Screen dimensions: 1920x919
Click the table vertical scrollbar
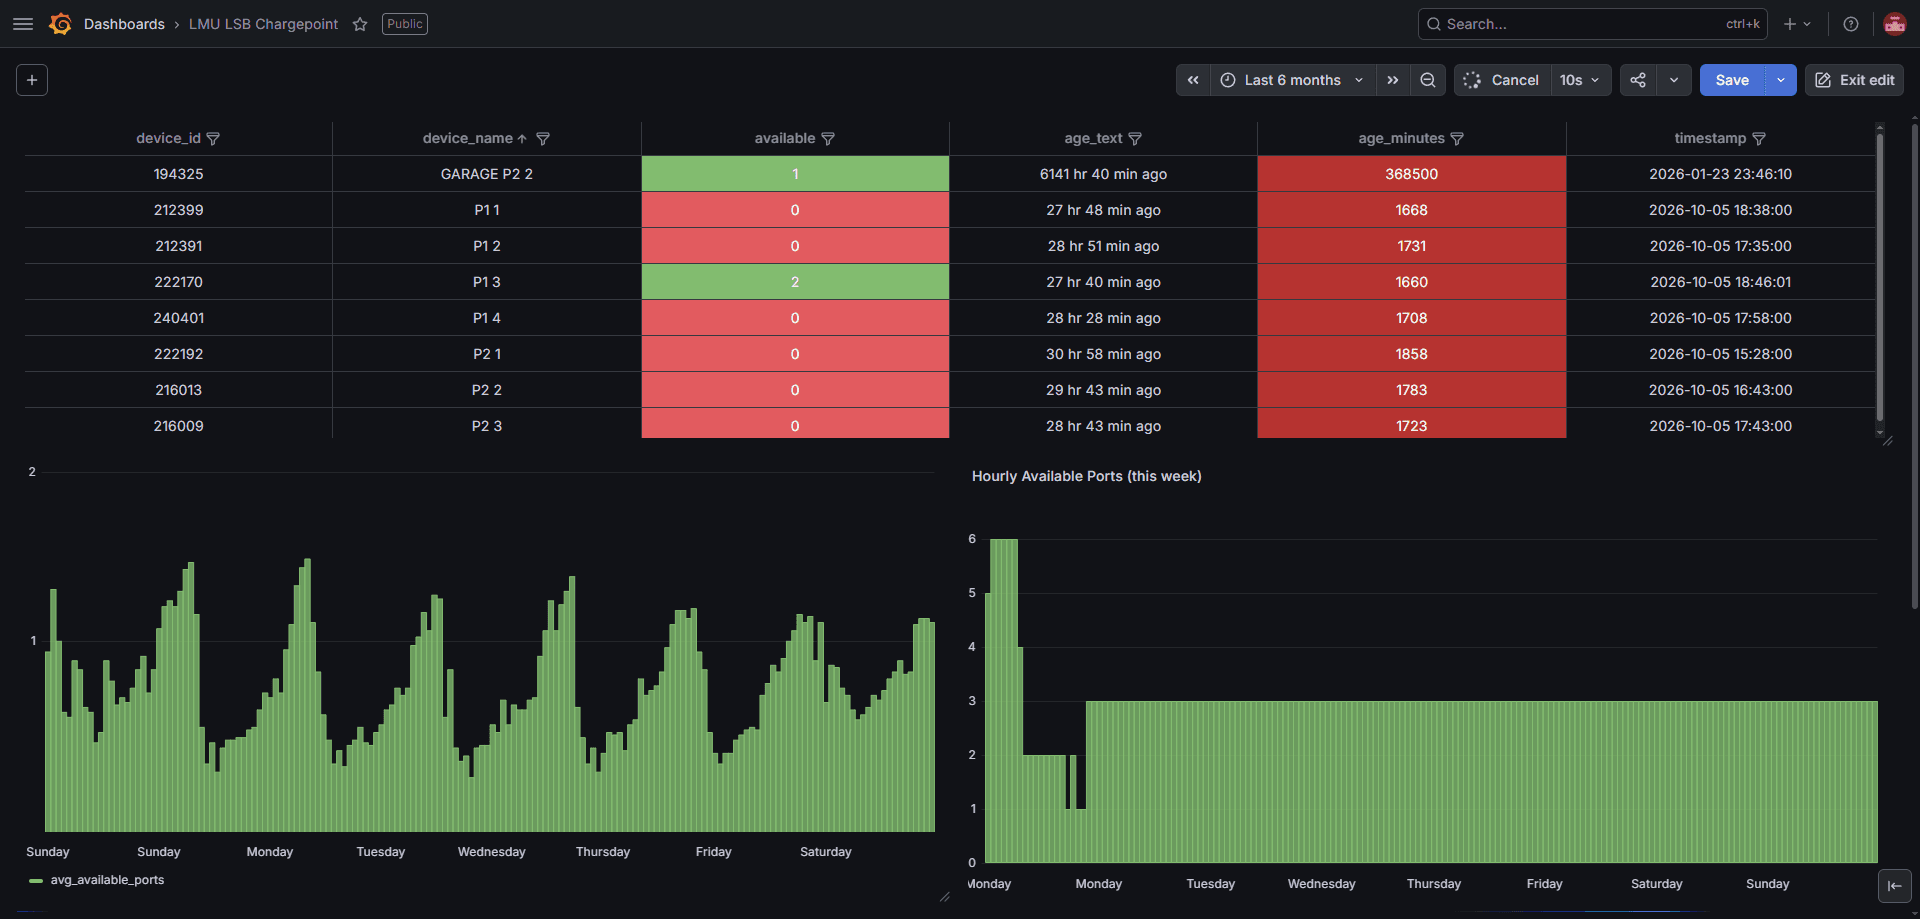1880,278
